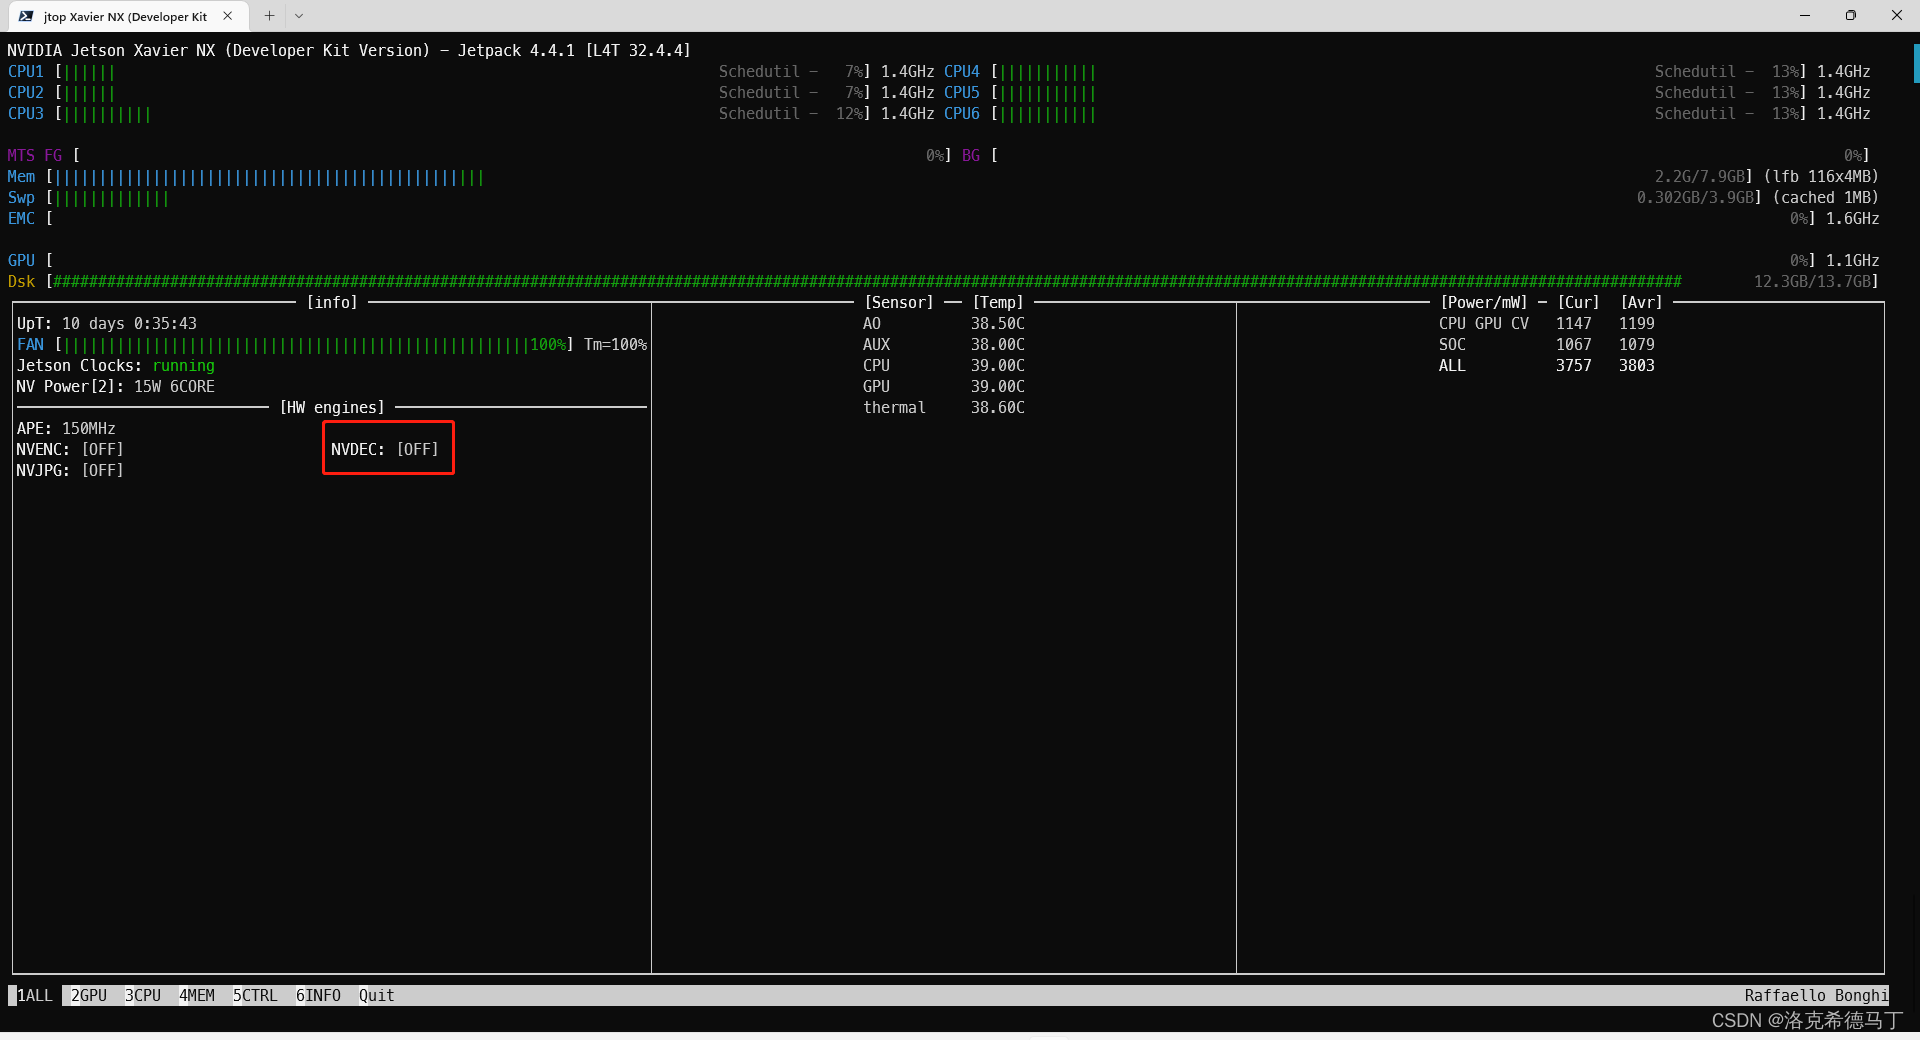The image size is (1920, 1040).
Task: Select the 4MEM tab
Action: (197, 996)
